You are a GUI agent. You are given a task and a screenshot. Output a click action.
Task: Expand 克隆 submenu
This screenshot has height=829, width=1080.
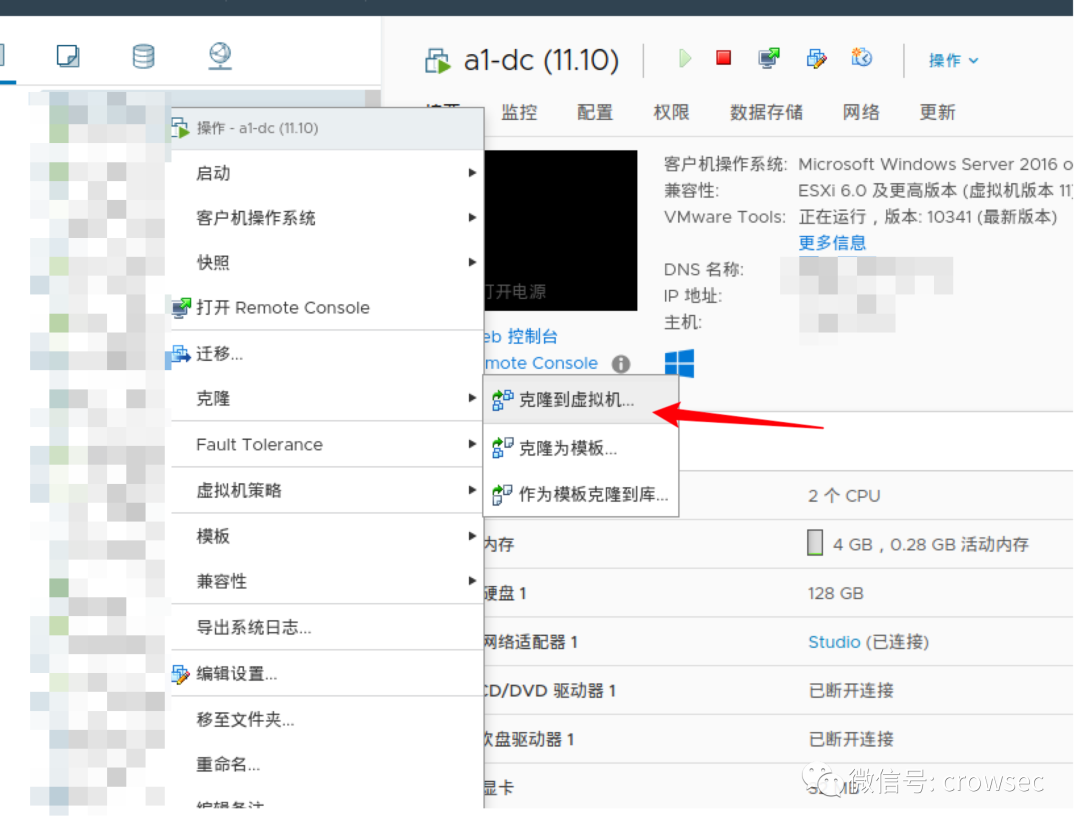pos(327,399)
